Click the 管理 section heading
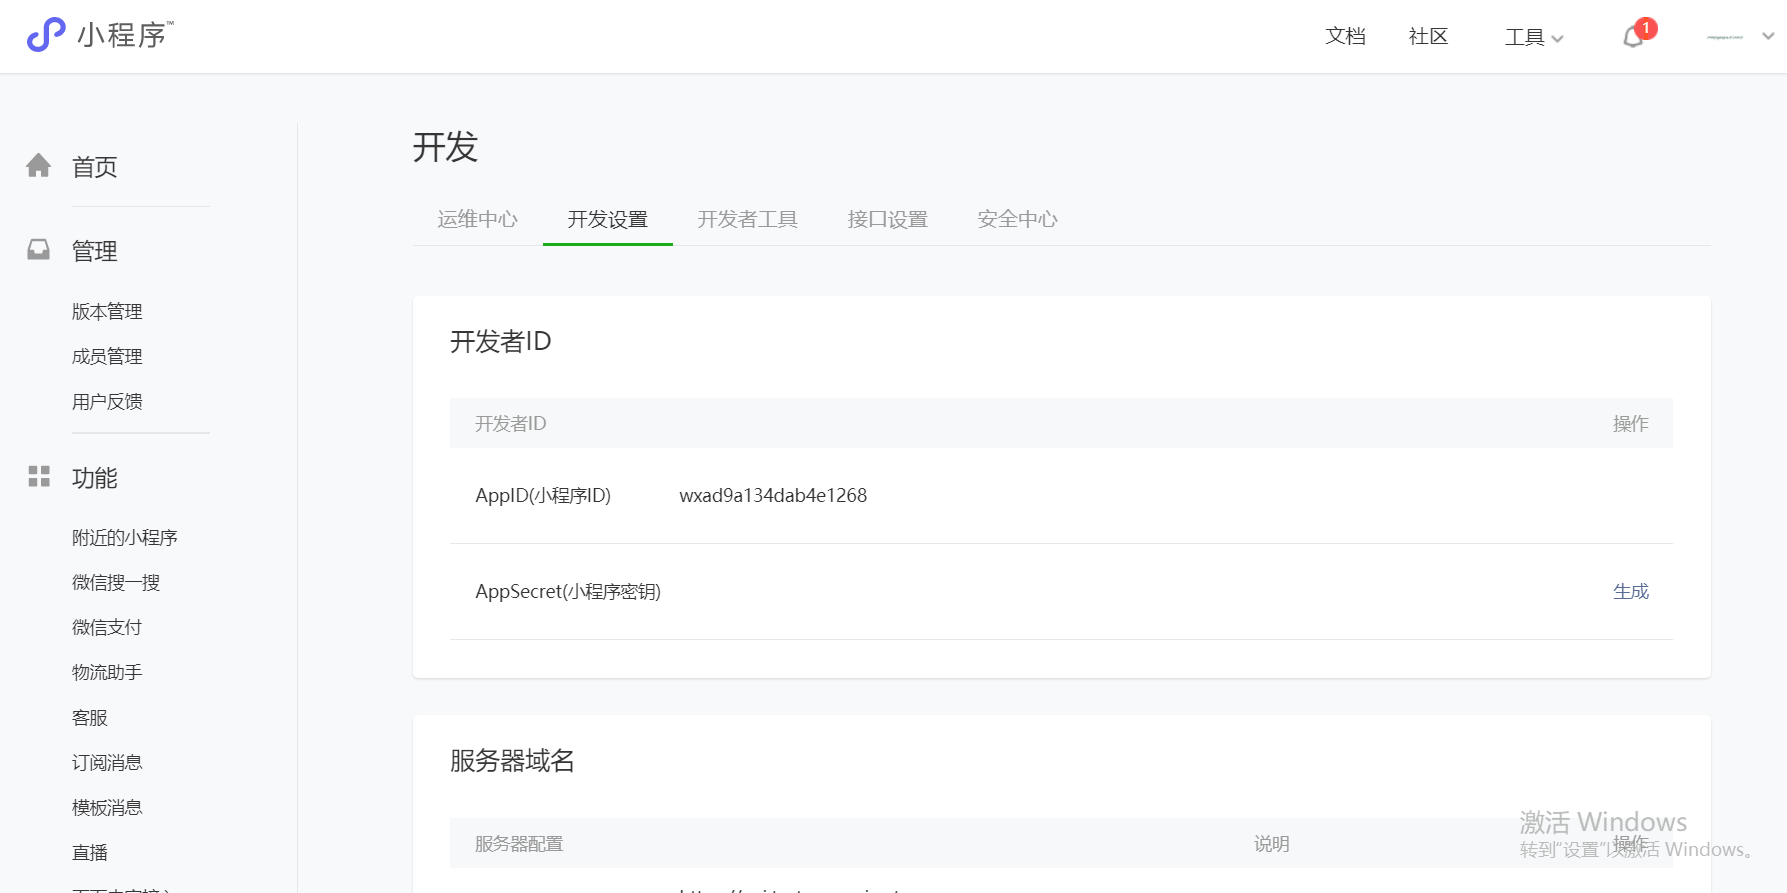This screenshot has height=893, width=1787. coord(95,251)
